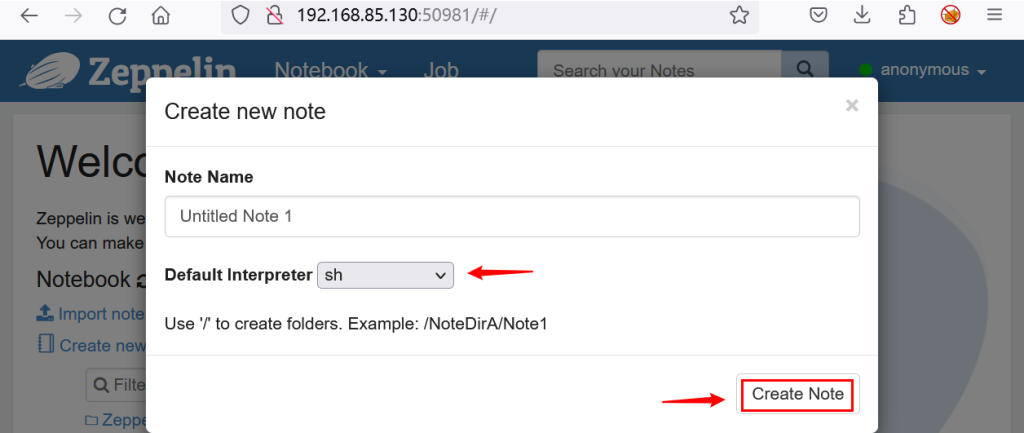Open the Job menu item
This screenshot has height=433, width=1024.
tap(441, 71)
